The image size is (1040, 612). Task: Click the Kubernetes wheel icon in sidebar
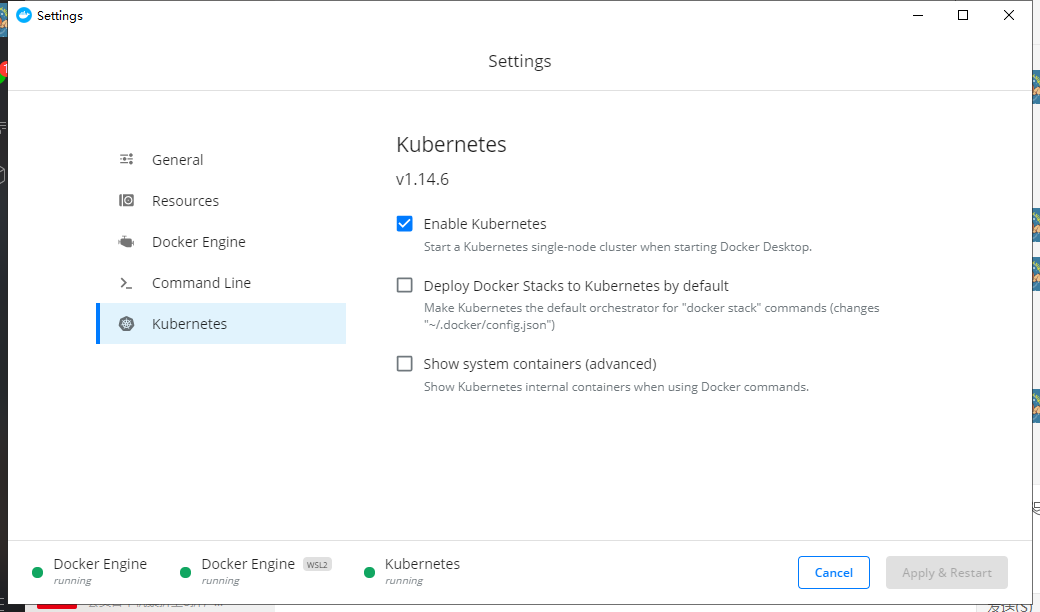[x=126, y=324]
